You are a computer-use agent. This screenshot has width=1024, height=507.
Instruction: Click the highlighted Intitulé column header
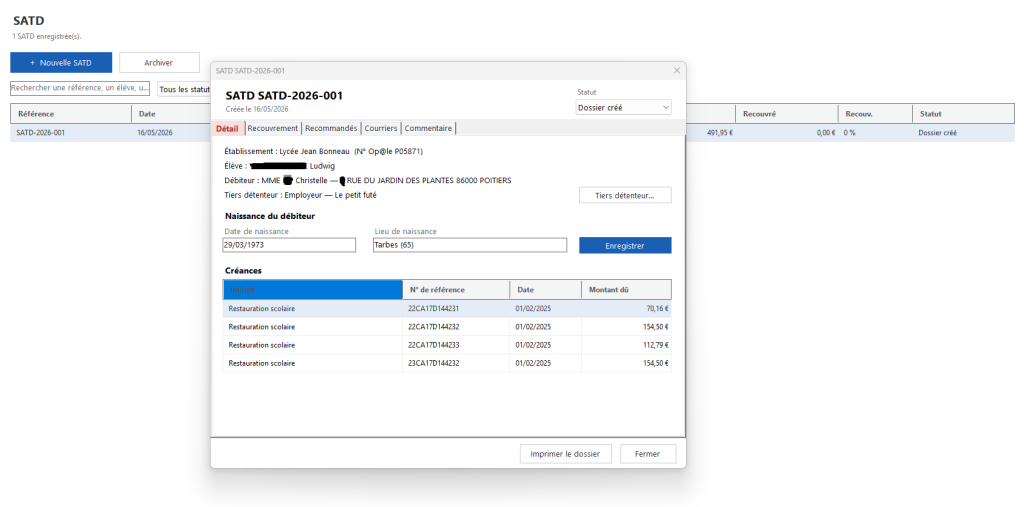pos(313,289)
